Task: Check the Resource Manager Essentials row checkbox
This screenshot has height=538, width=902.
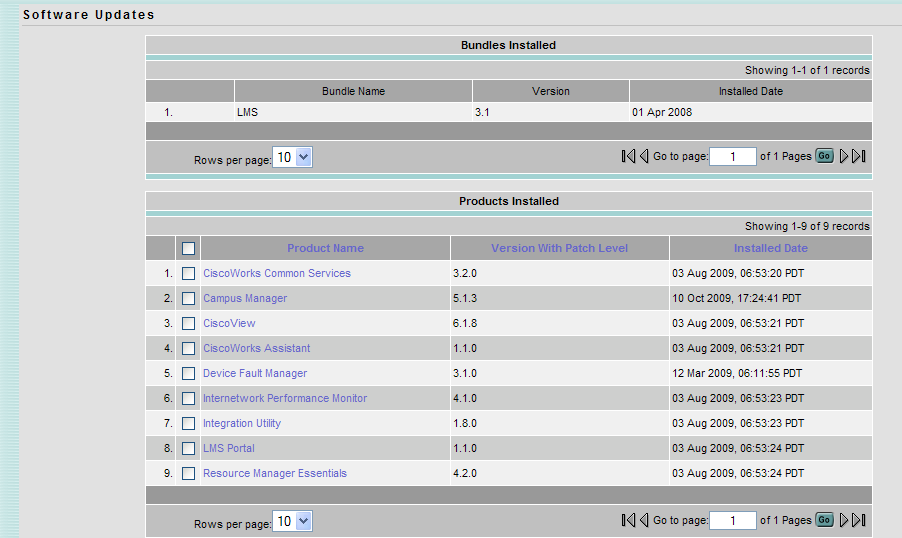Action: [188, 474]
